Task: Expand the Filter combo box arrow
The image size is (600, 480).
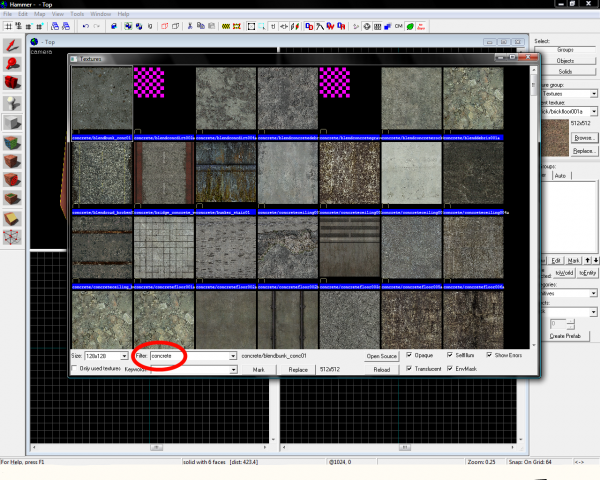Action: coord(233,356)
